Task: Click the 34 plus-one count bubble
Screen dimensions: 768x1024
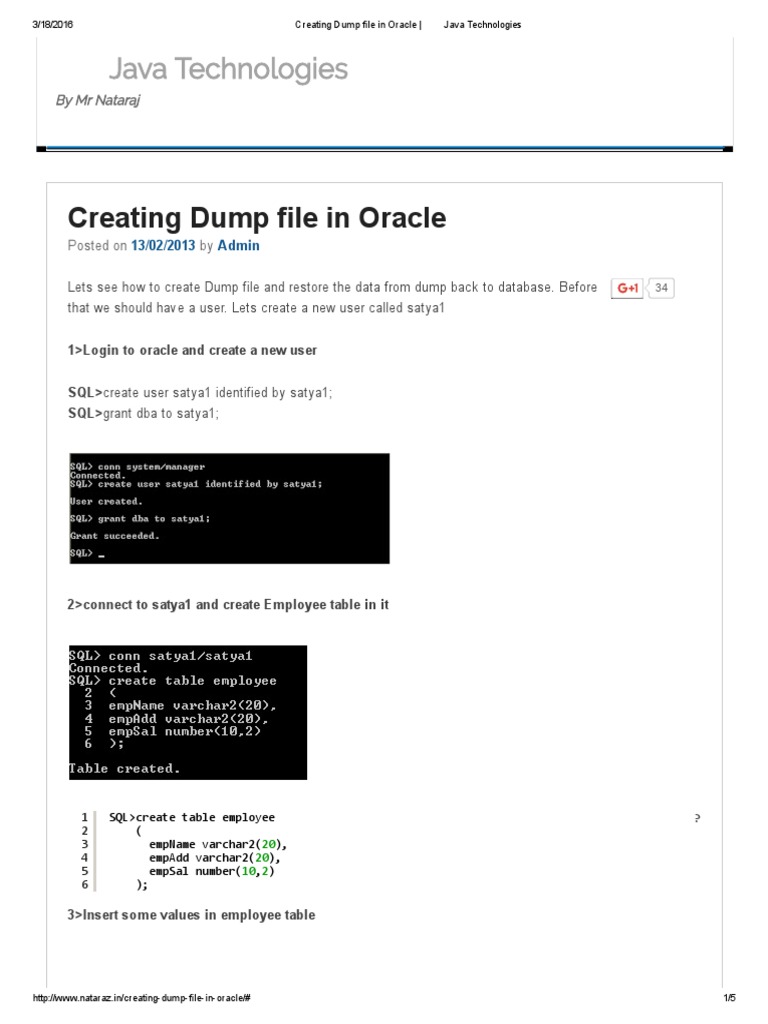Action: tap(662, 288)
